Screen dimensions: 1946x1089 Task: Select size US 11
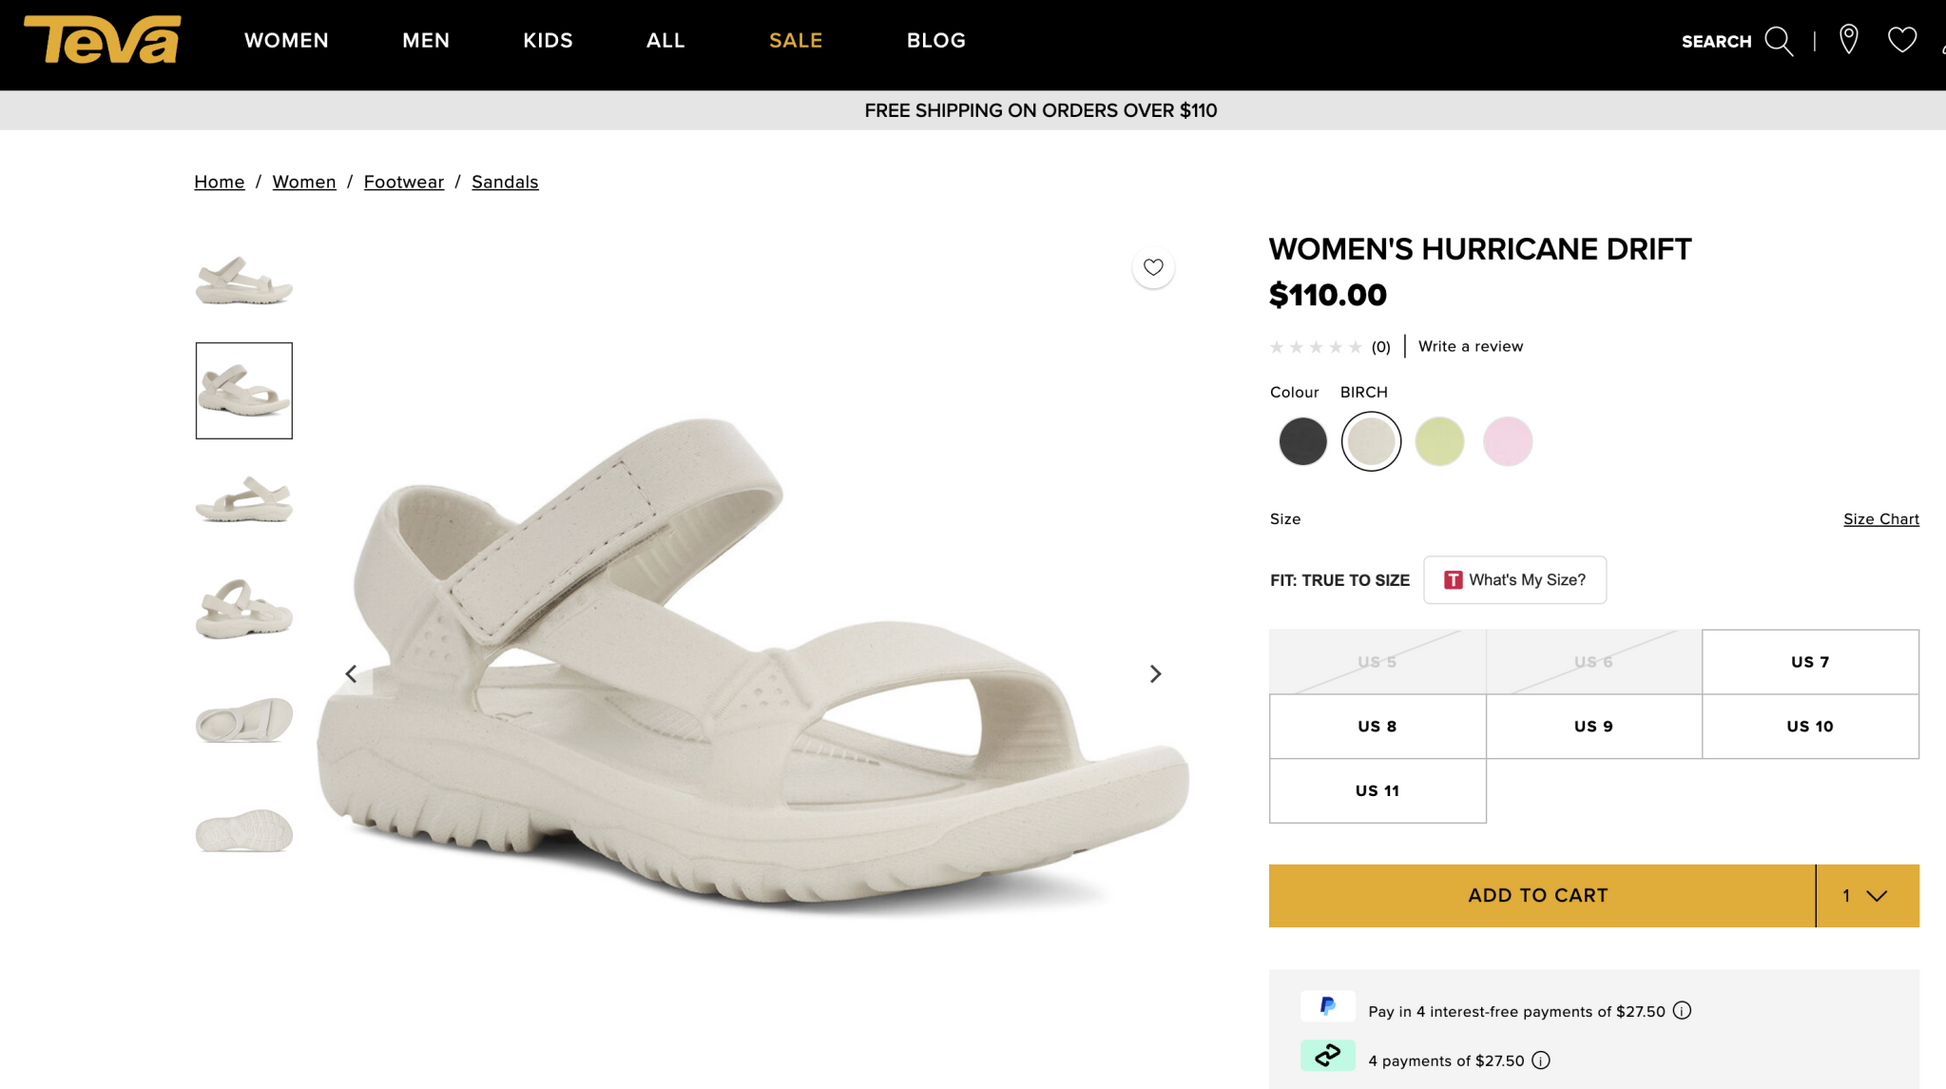(x=1377, y=790)
